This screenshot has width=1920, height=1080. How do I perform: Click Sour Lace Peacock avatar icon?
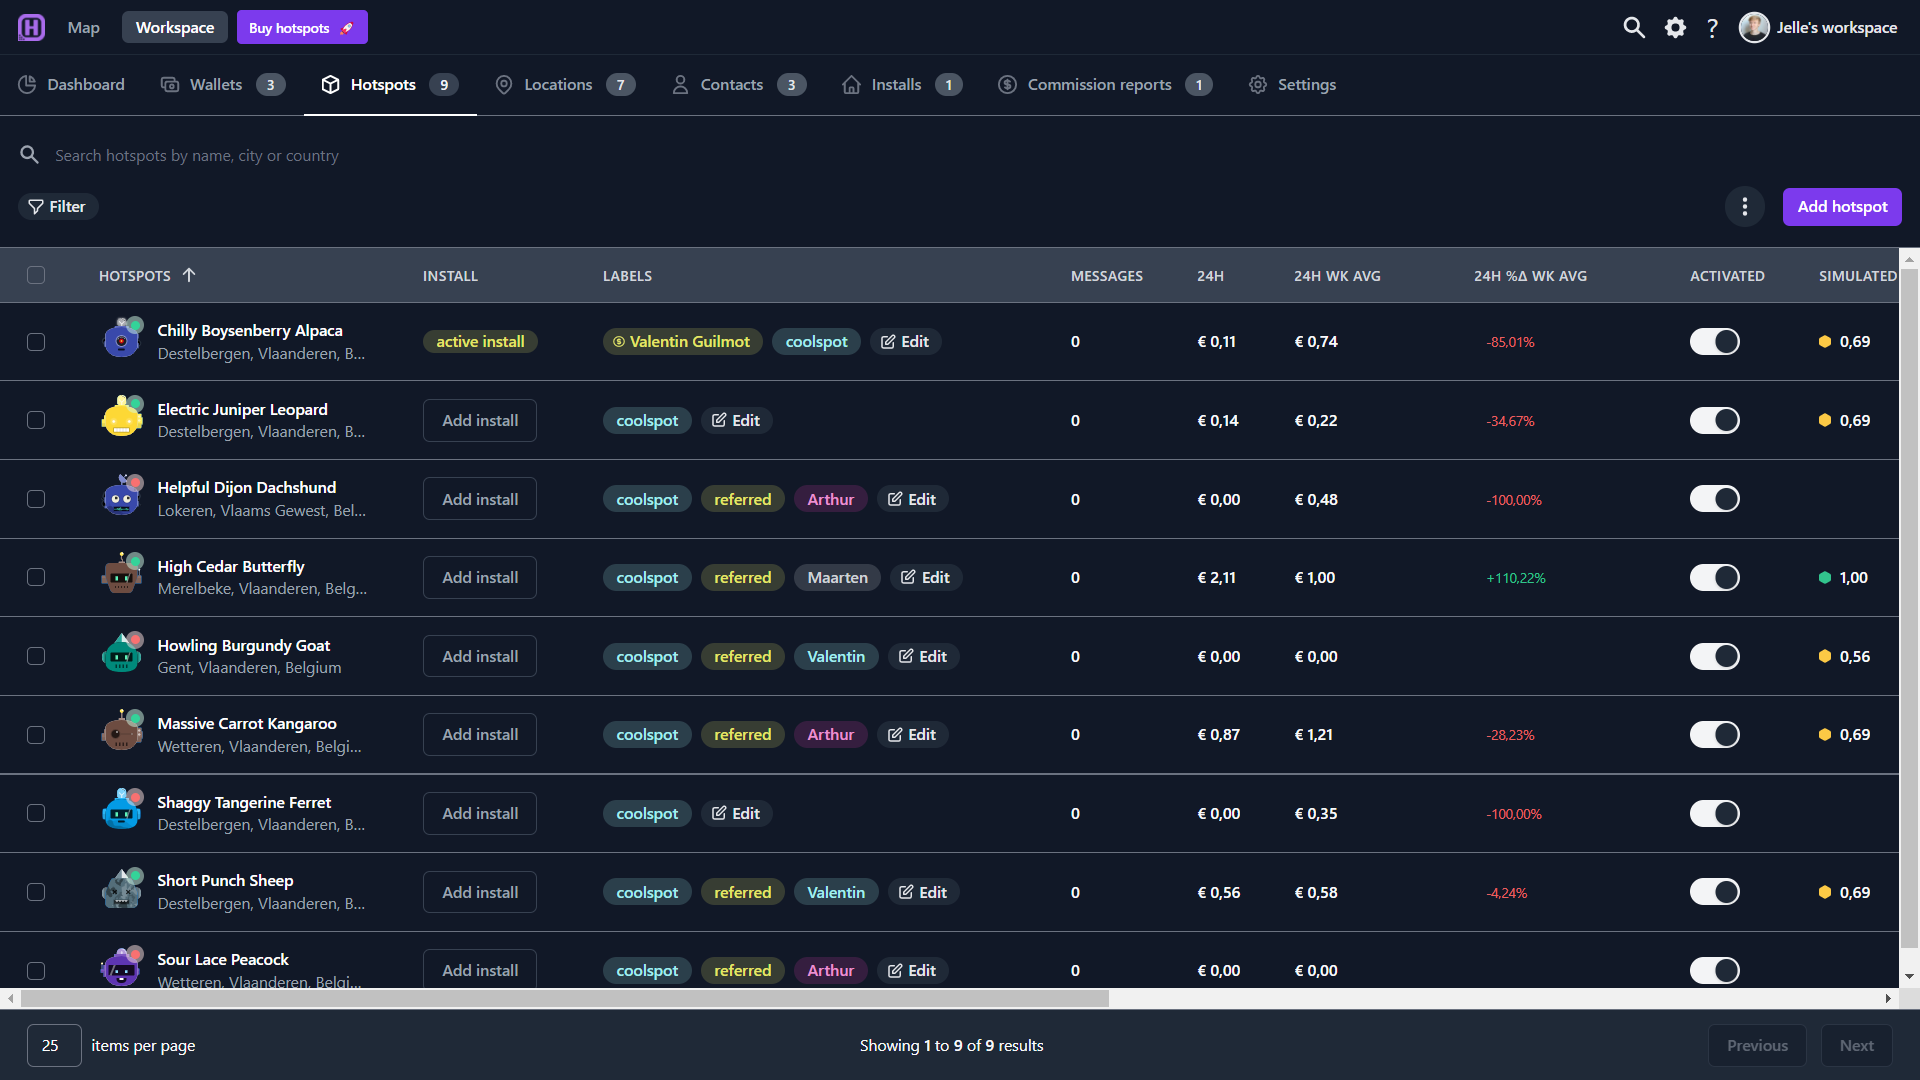pyautogui.click(x=122, y=968)
